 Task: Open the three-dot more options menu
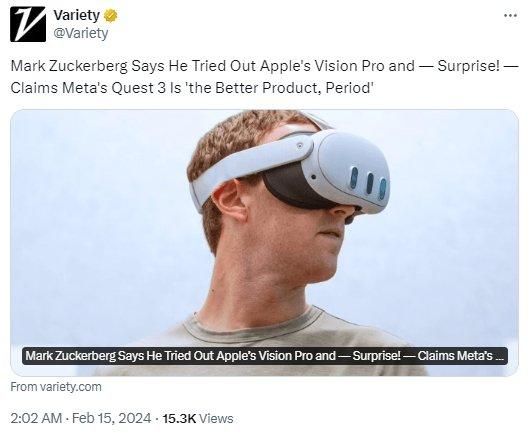pos(510,15)
